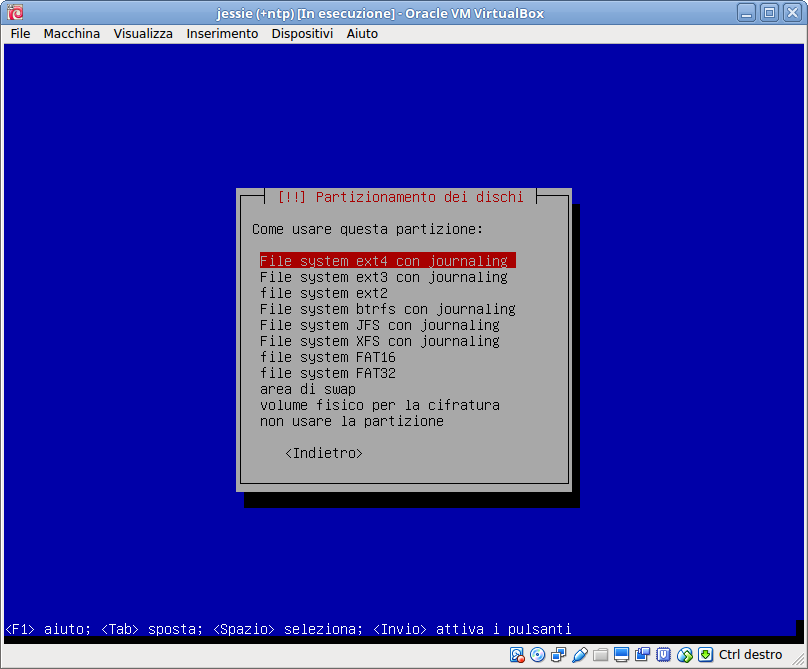Select File system ext4 con journaling
The width and height of the screenshot is (808, 669).
click(x=388, y=261)
